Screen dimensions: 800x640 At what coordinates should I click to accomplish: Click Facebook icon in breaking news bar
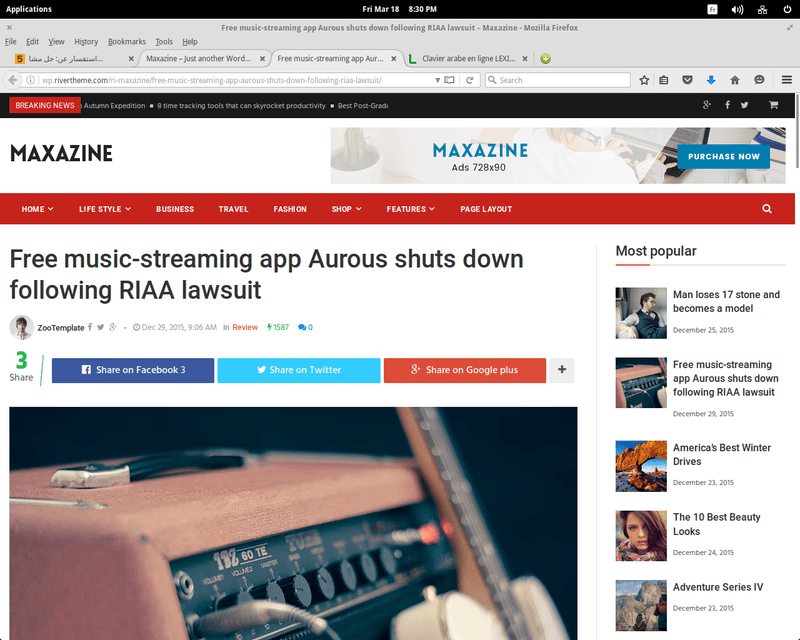[728, 105]
